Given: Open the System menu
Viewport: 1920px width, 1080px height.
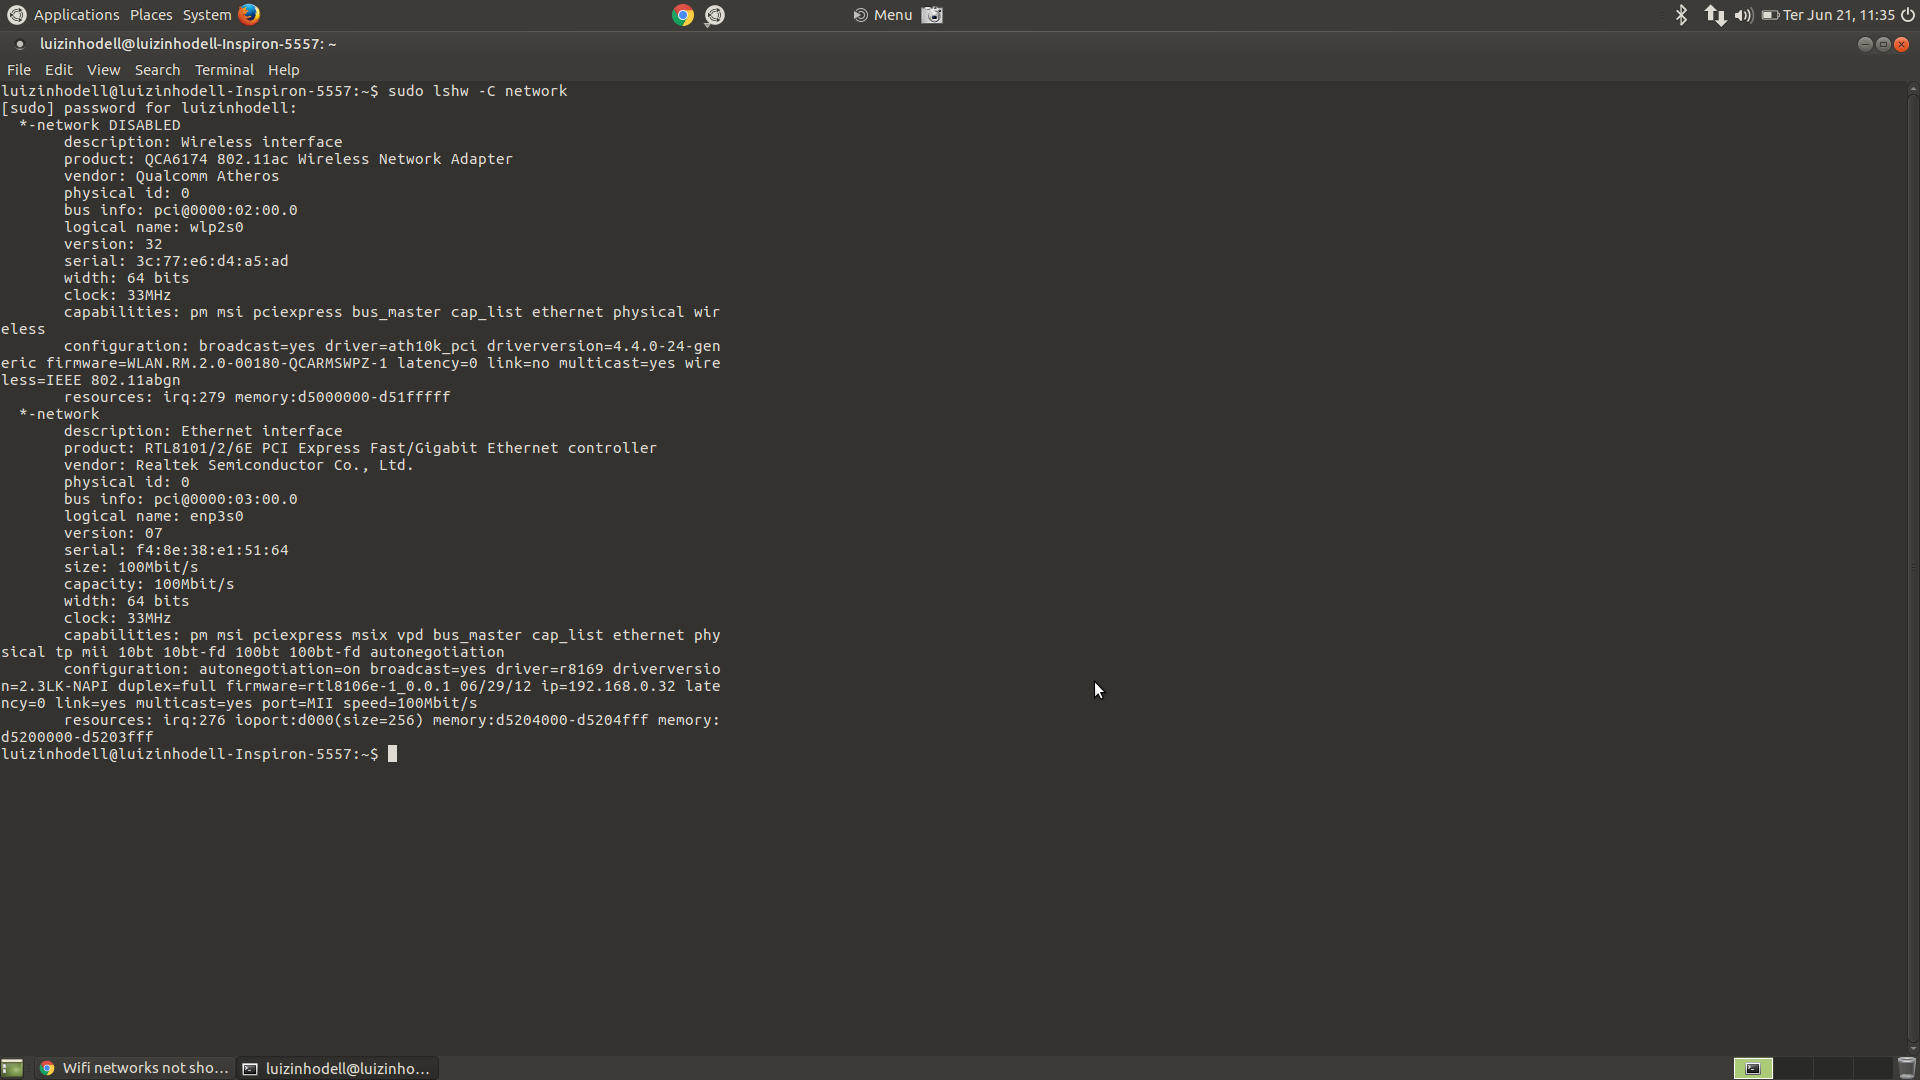Looking at the screenshot, I should click(207, 15).
